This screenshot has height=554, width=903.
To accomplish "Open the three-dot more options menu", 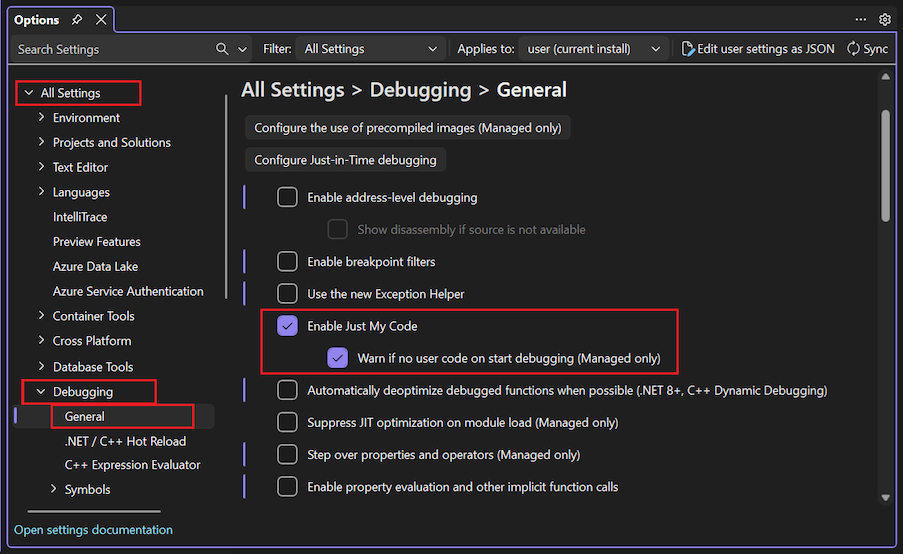I will 861,20.
